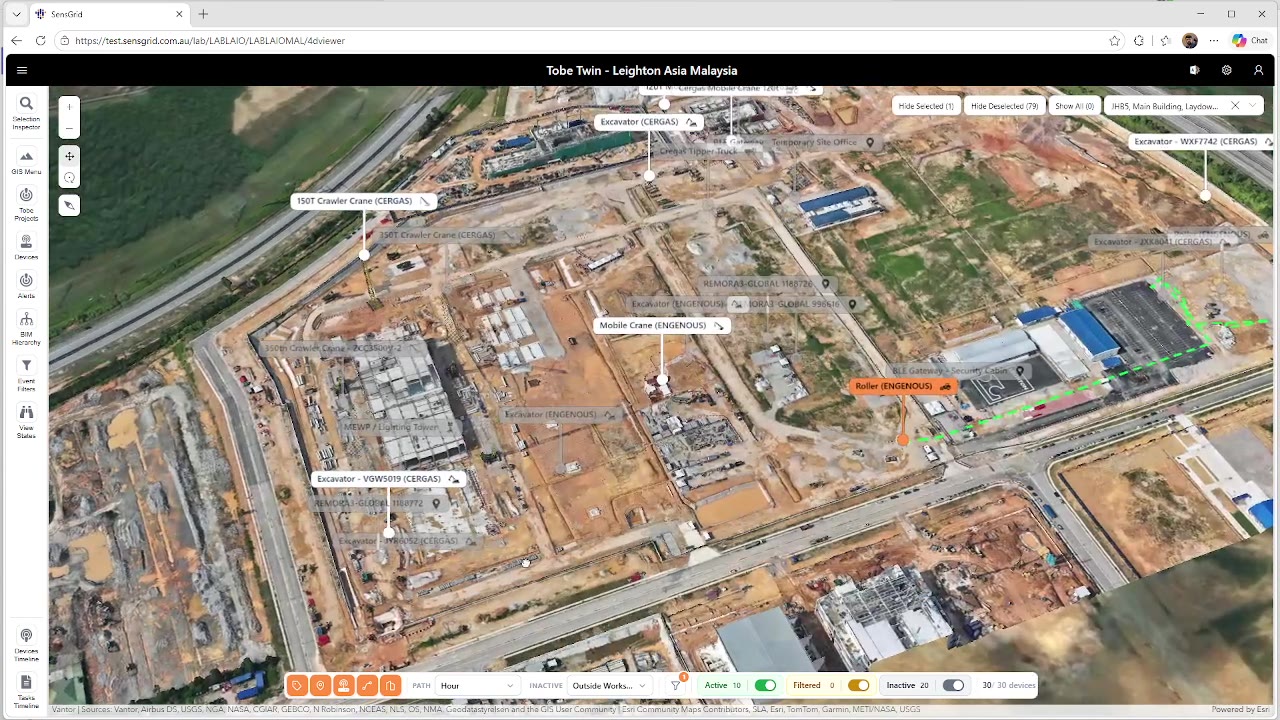Select the white Excavator (CERGAS) label

tap(648, 122)
